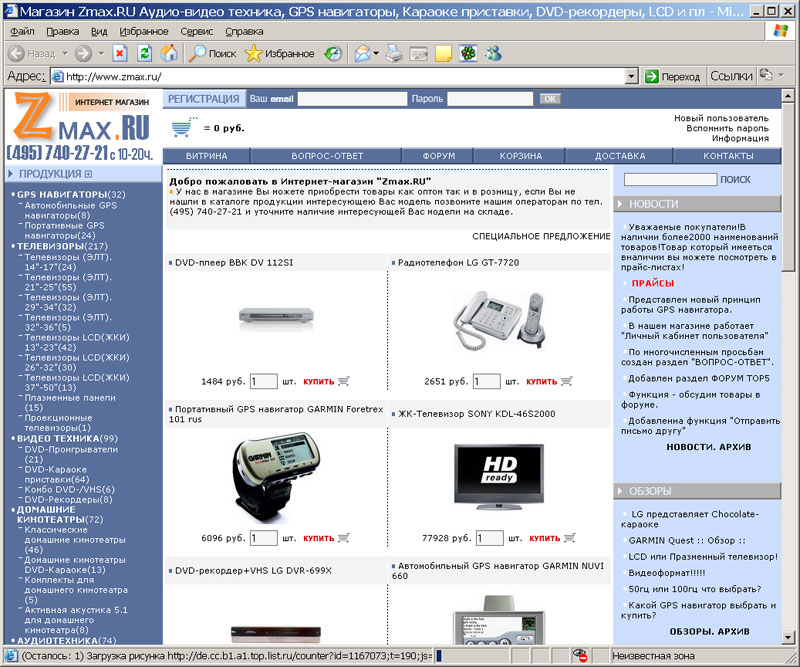Open the Вид menu
This screenshot has width=800, height=667.
pyautogui.click(x=99, y=32)
